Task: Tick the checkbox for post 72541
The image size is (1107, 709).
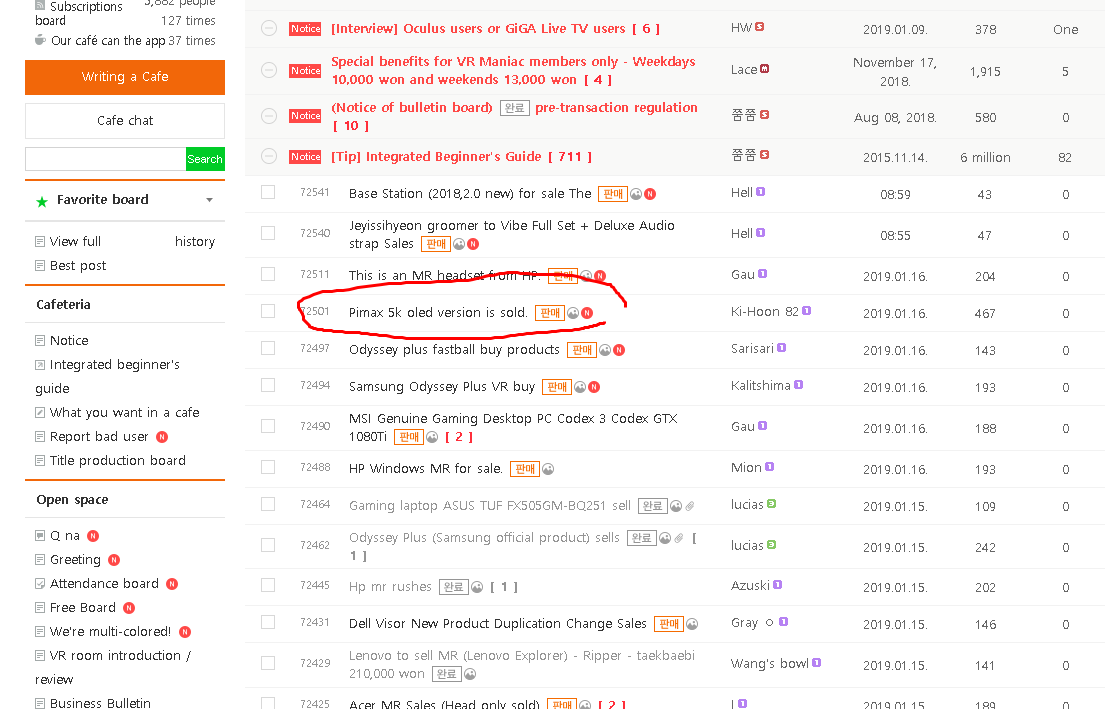Action: click(x=268, y=192)
